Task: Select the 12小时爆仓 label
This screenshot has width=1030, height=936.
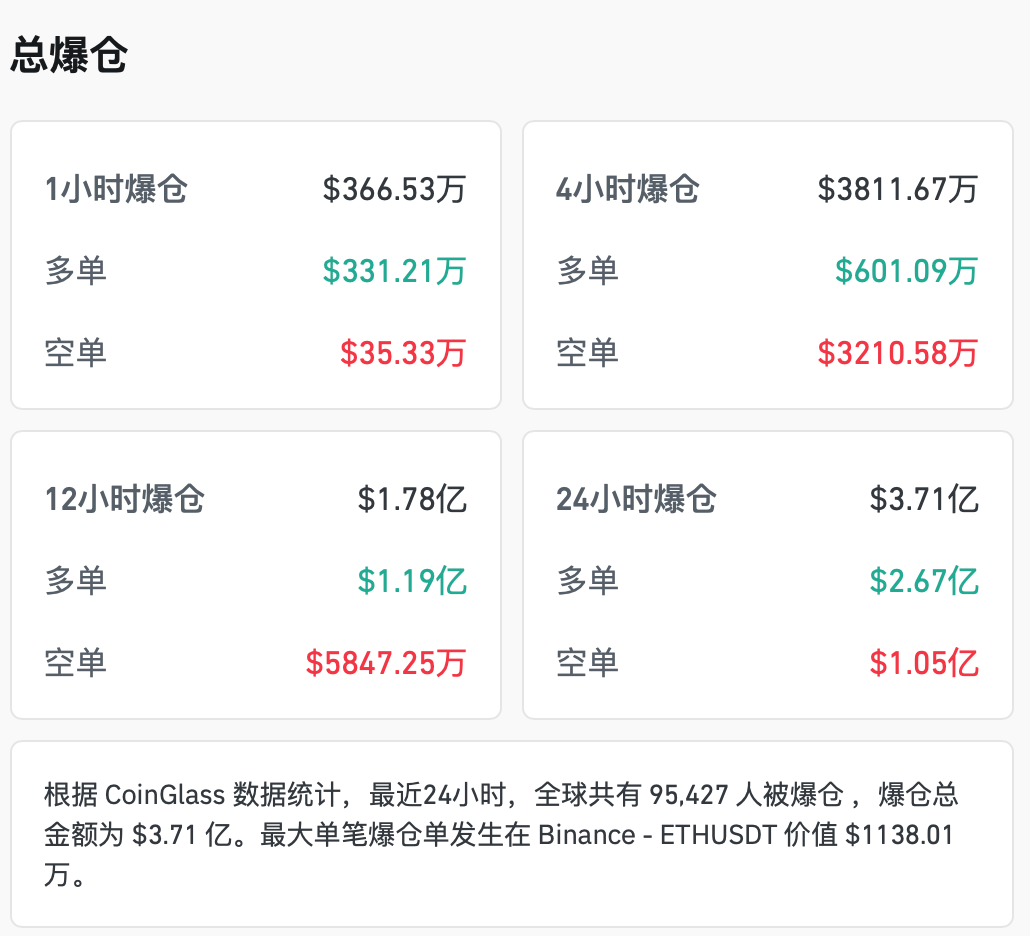Action: [125, 499]
